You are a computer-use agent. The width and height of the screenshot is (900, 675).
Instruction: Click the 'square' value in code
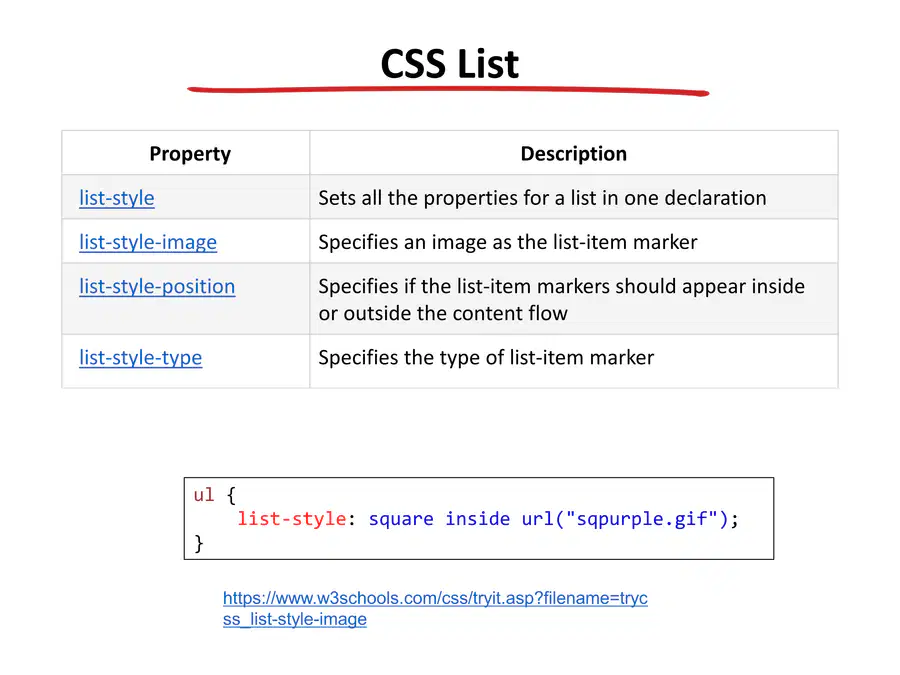[x=401, y=519]
